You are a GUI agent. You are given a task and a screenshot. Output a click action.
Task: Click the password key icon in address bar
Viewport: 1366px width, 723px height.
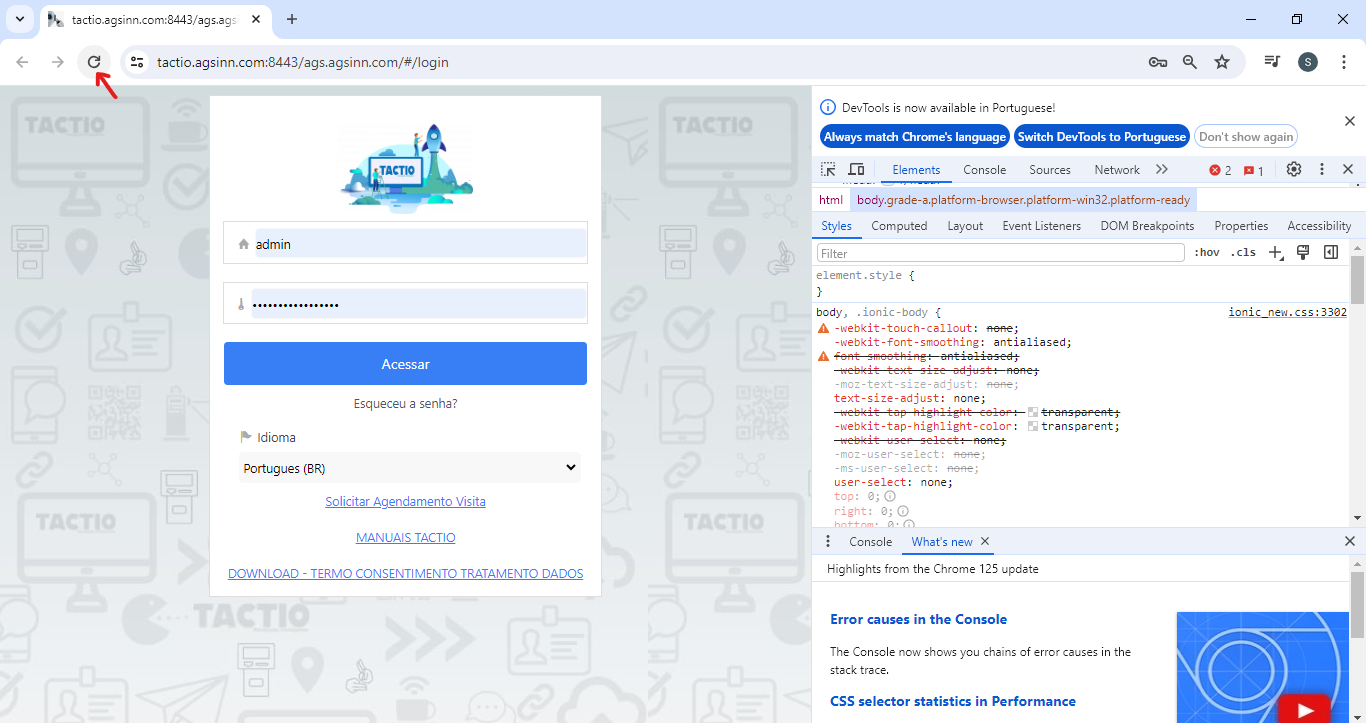tap(1158, 62)
